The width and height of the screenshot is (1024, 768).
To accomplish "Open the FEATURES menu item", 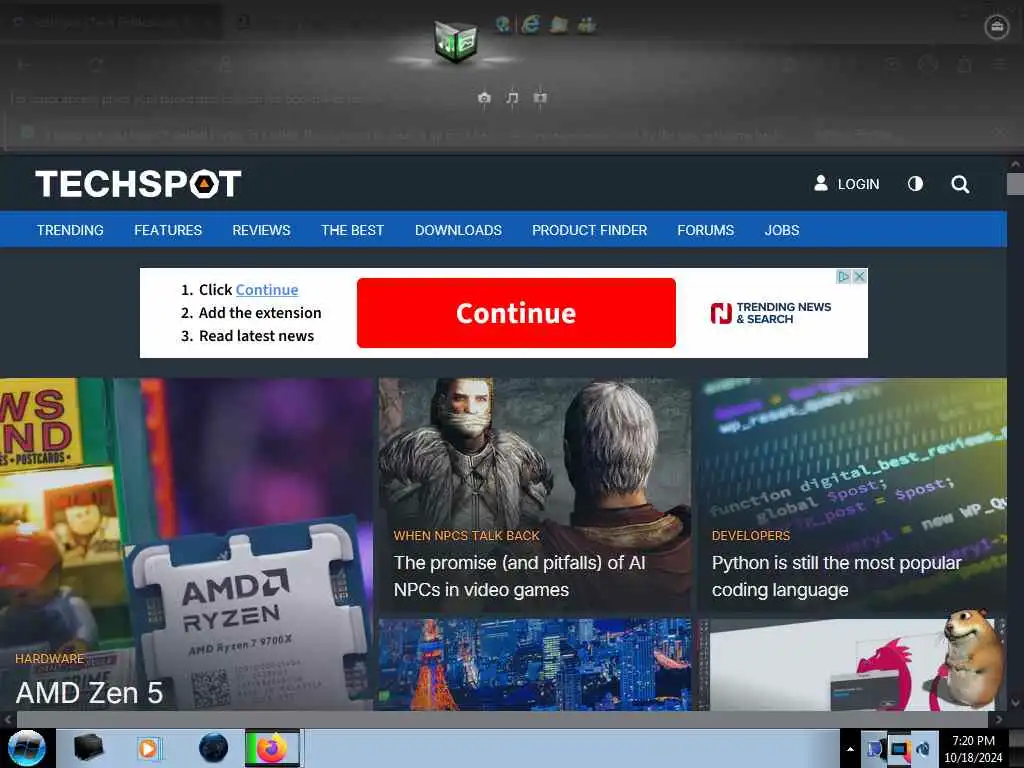I will pyautogui.click(x=168, y=230).
